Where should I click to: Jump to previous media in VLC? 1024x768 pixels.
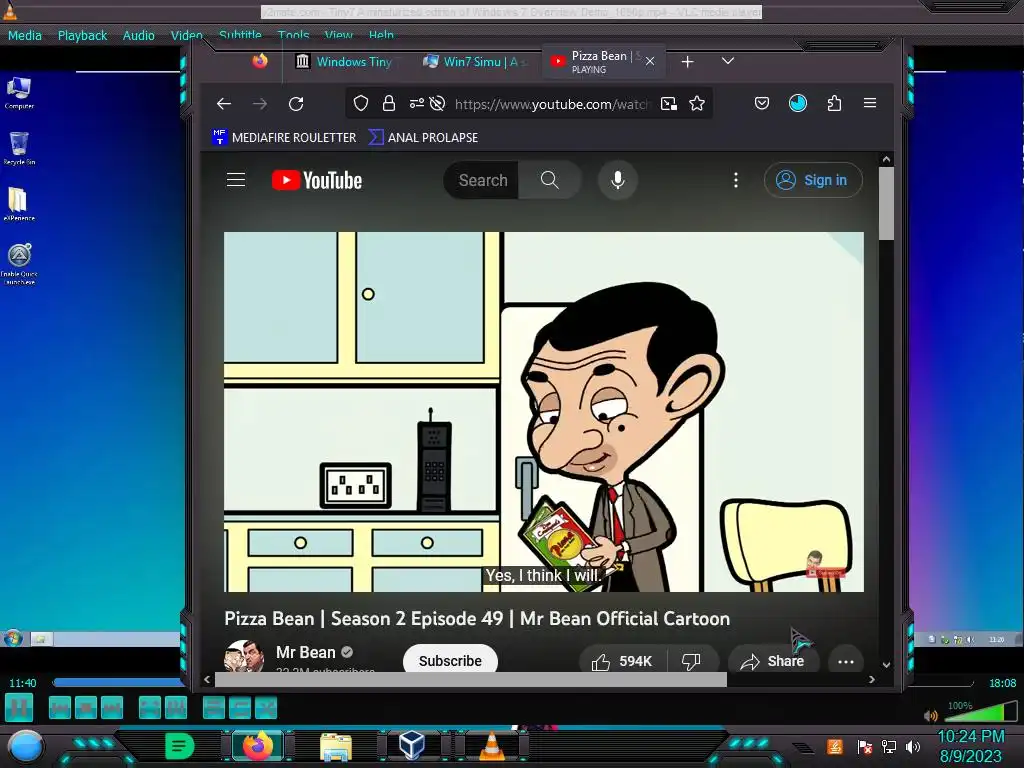pyautogui.click(x=59, y=708)
